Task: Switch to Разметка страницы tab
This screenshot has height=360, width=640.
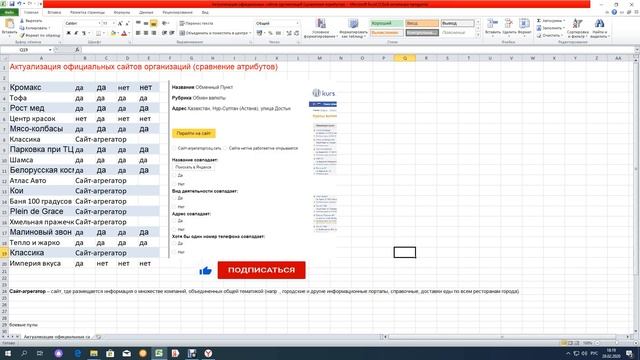Action: click(87, 13)
